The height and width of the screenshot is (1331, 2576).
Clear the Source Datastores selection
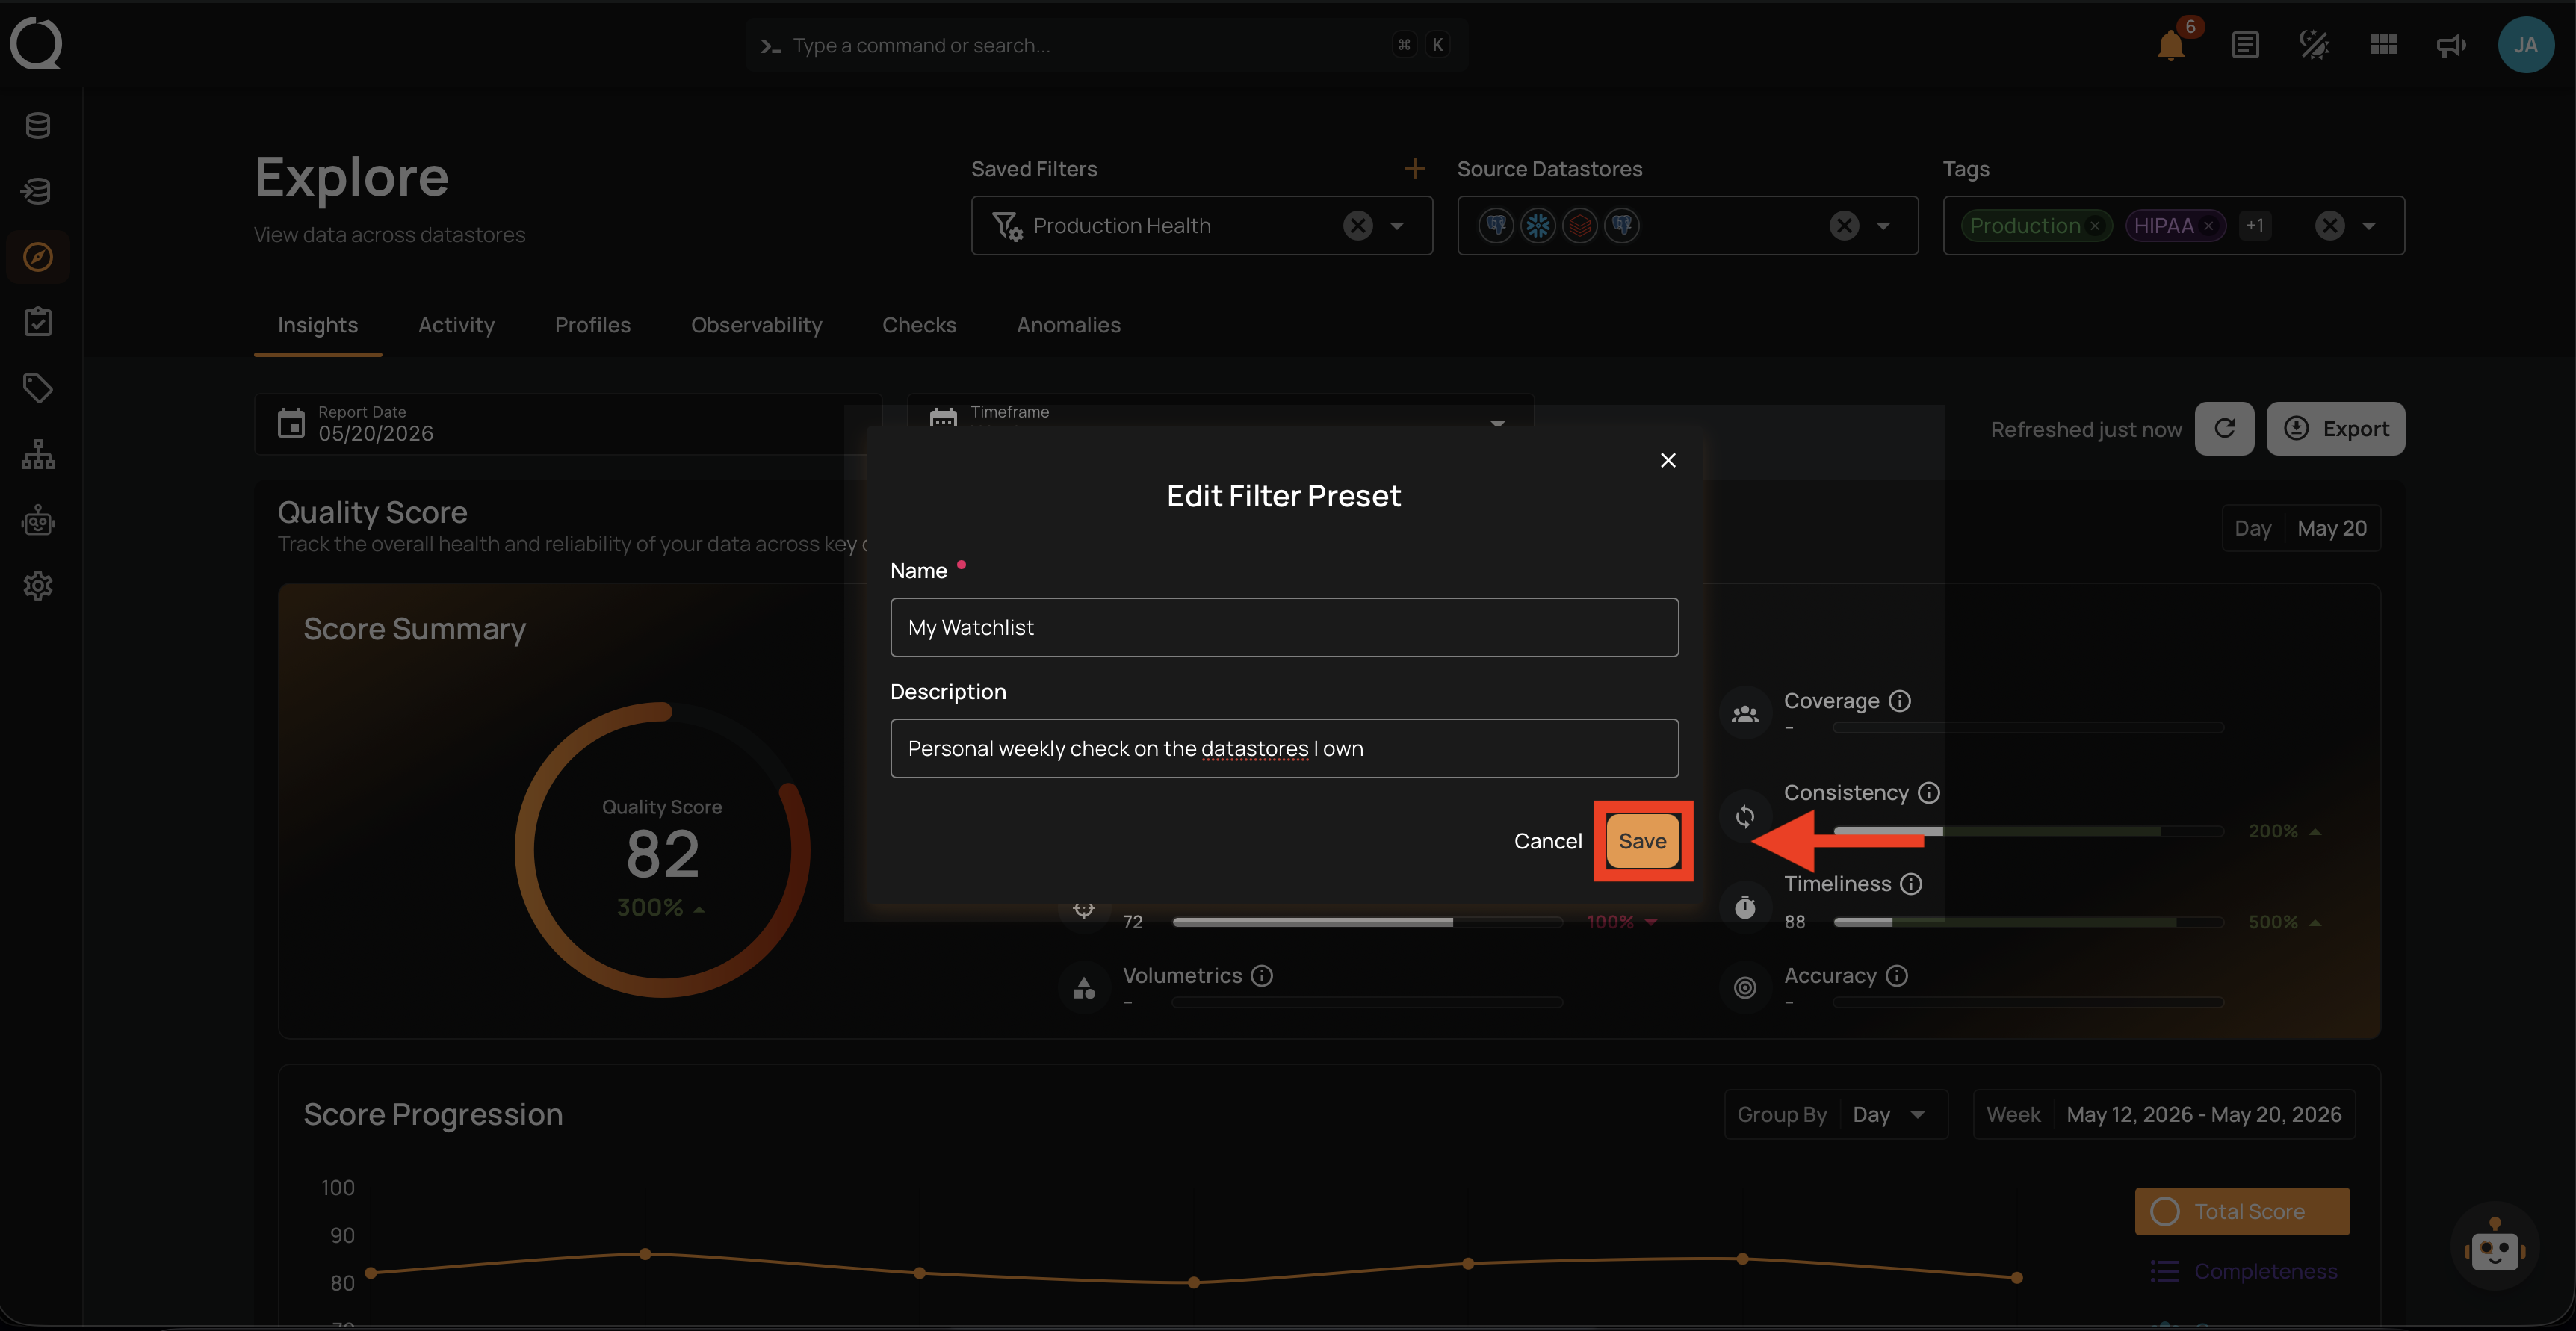tap(1844, 226)
